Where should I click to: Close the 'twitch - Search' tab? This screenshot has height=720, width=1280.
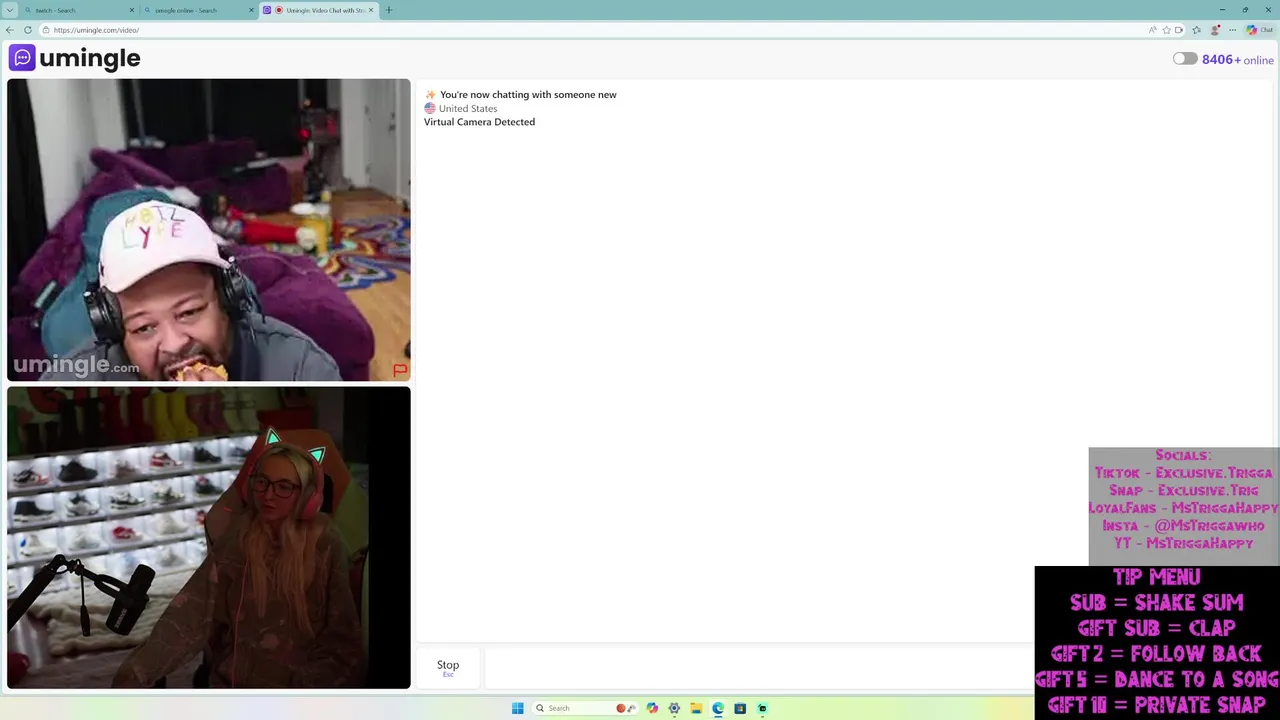[131, 10]
